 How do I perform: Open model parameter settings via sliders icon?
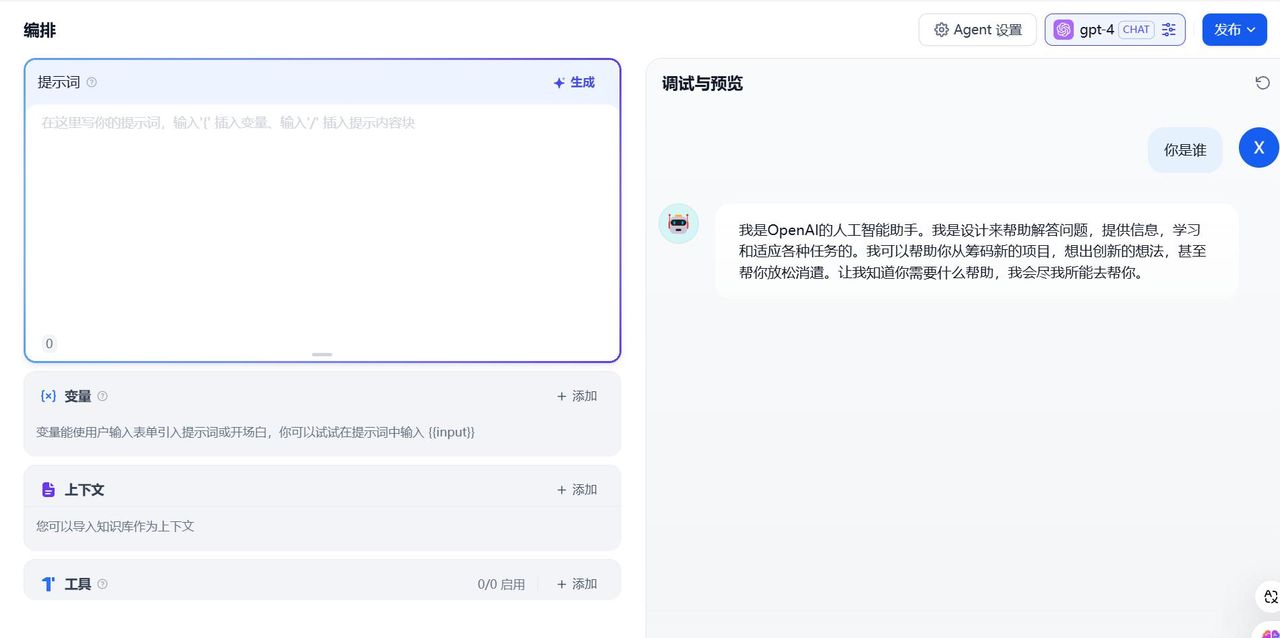1168,30
